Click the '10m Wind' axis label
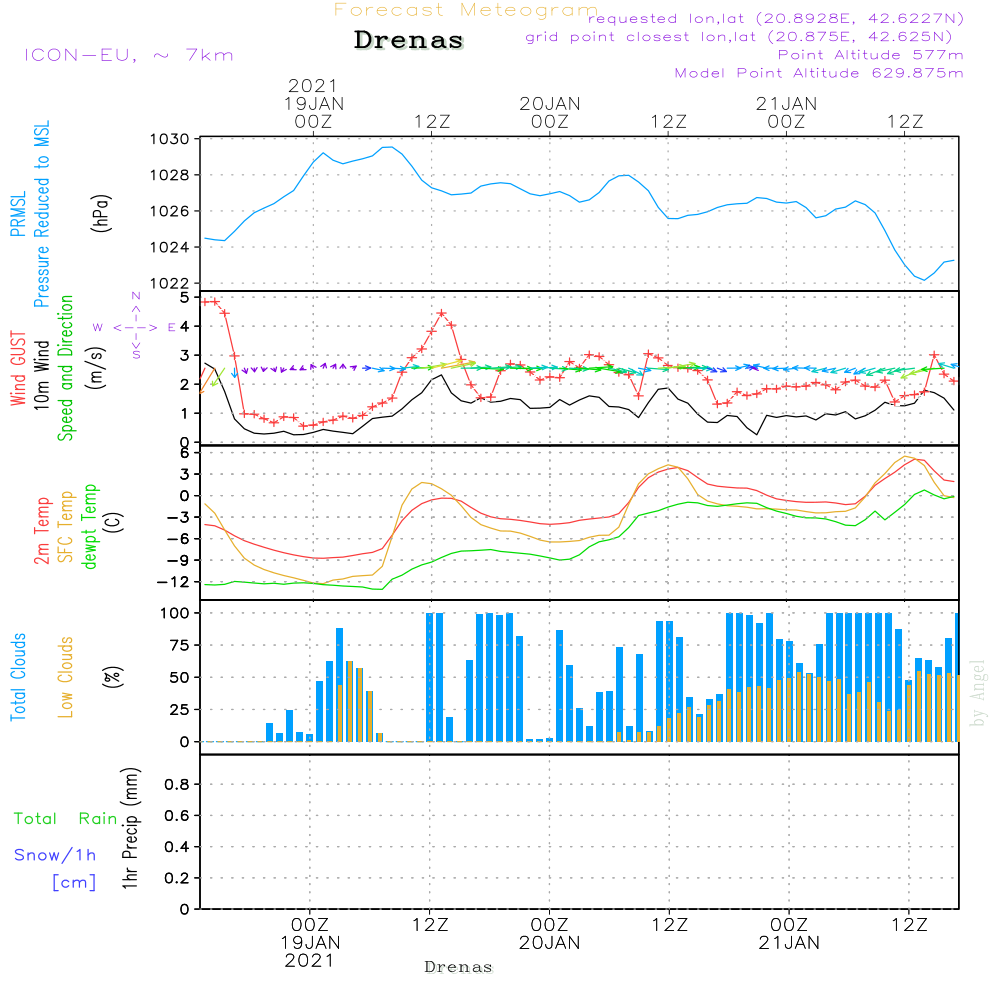 click(x=41, y=375)
